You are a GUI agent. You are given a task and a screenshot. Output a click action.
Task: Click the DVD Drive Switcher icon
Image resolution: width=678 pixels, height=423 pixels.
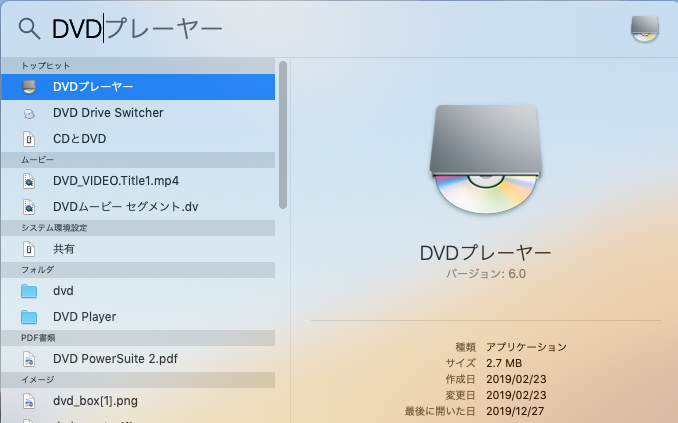click(x=29, y=113)
